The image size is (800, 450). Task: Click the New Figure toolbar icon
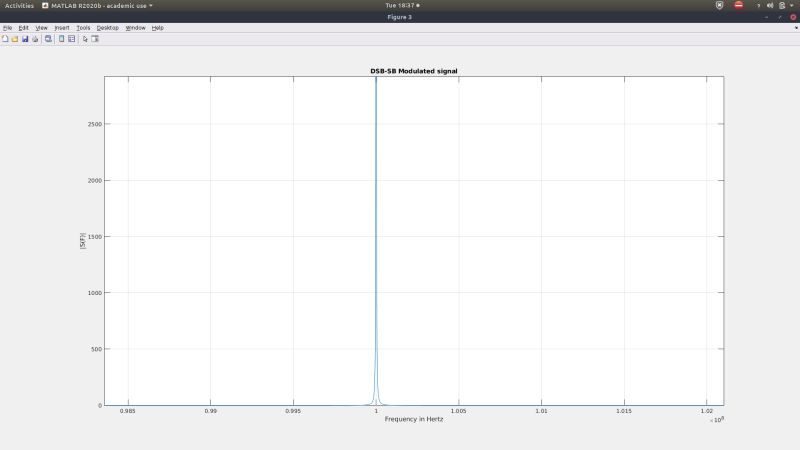(5, 39)
